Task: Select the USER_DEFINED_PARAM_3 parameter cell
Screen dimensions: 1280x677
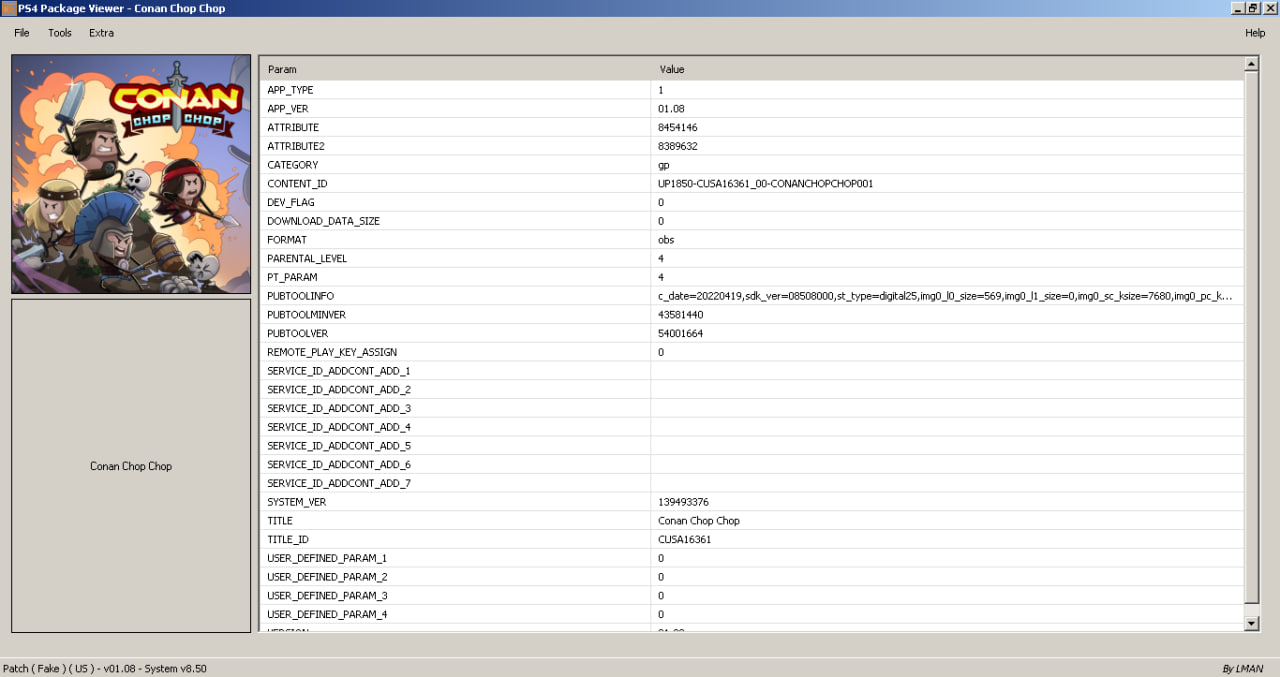Action: pyautogui.click(x=455, y=595)
